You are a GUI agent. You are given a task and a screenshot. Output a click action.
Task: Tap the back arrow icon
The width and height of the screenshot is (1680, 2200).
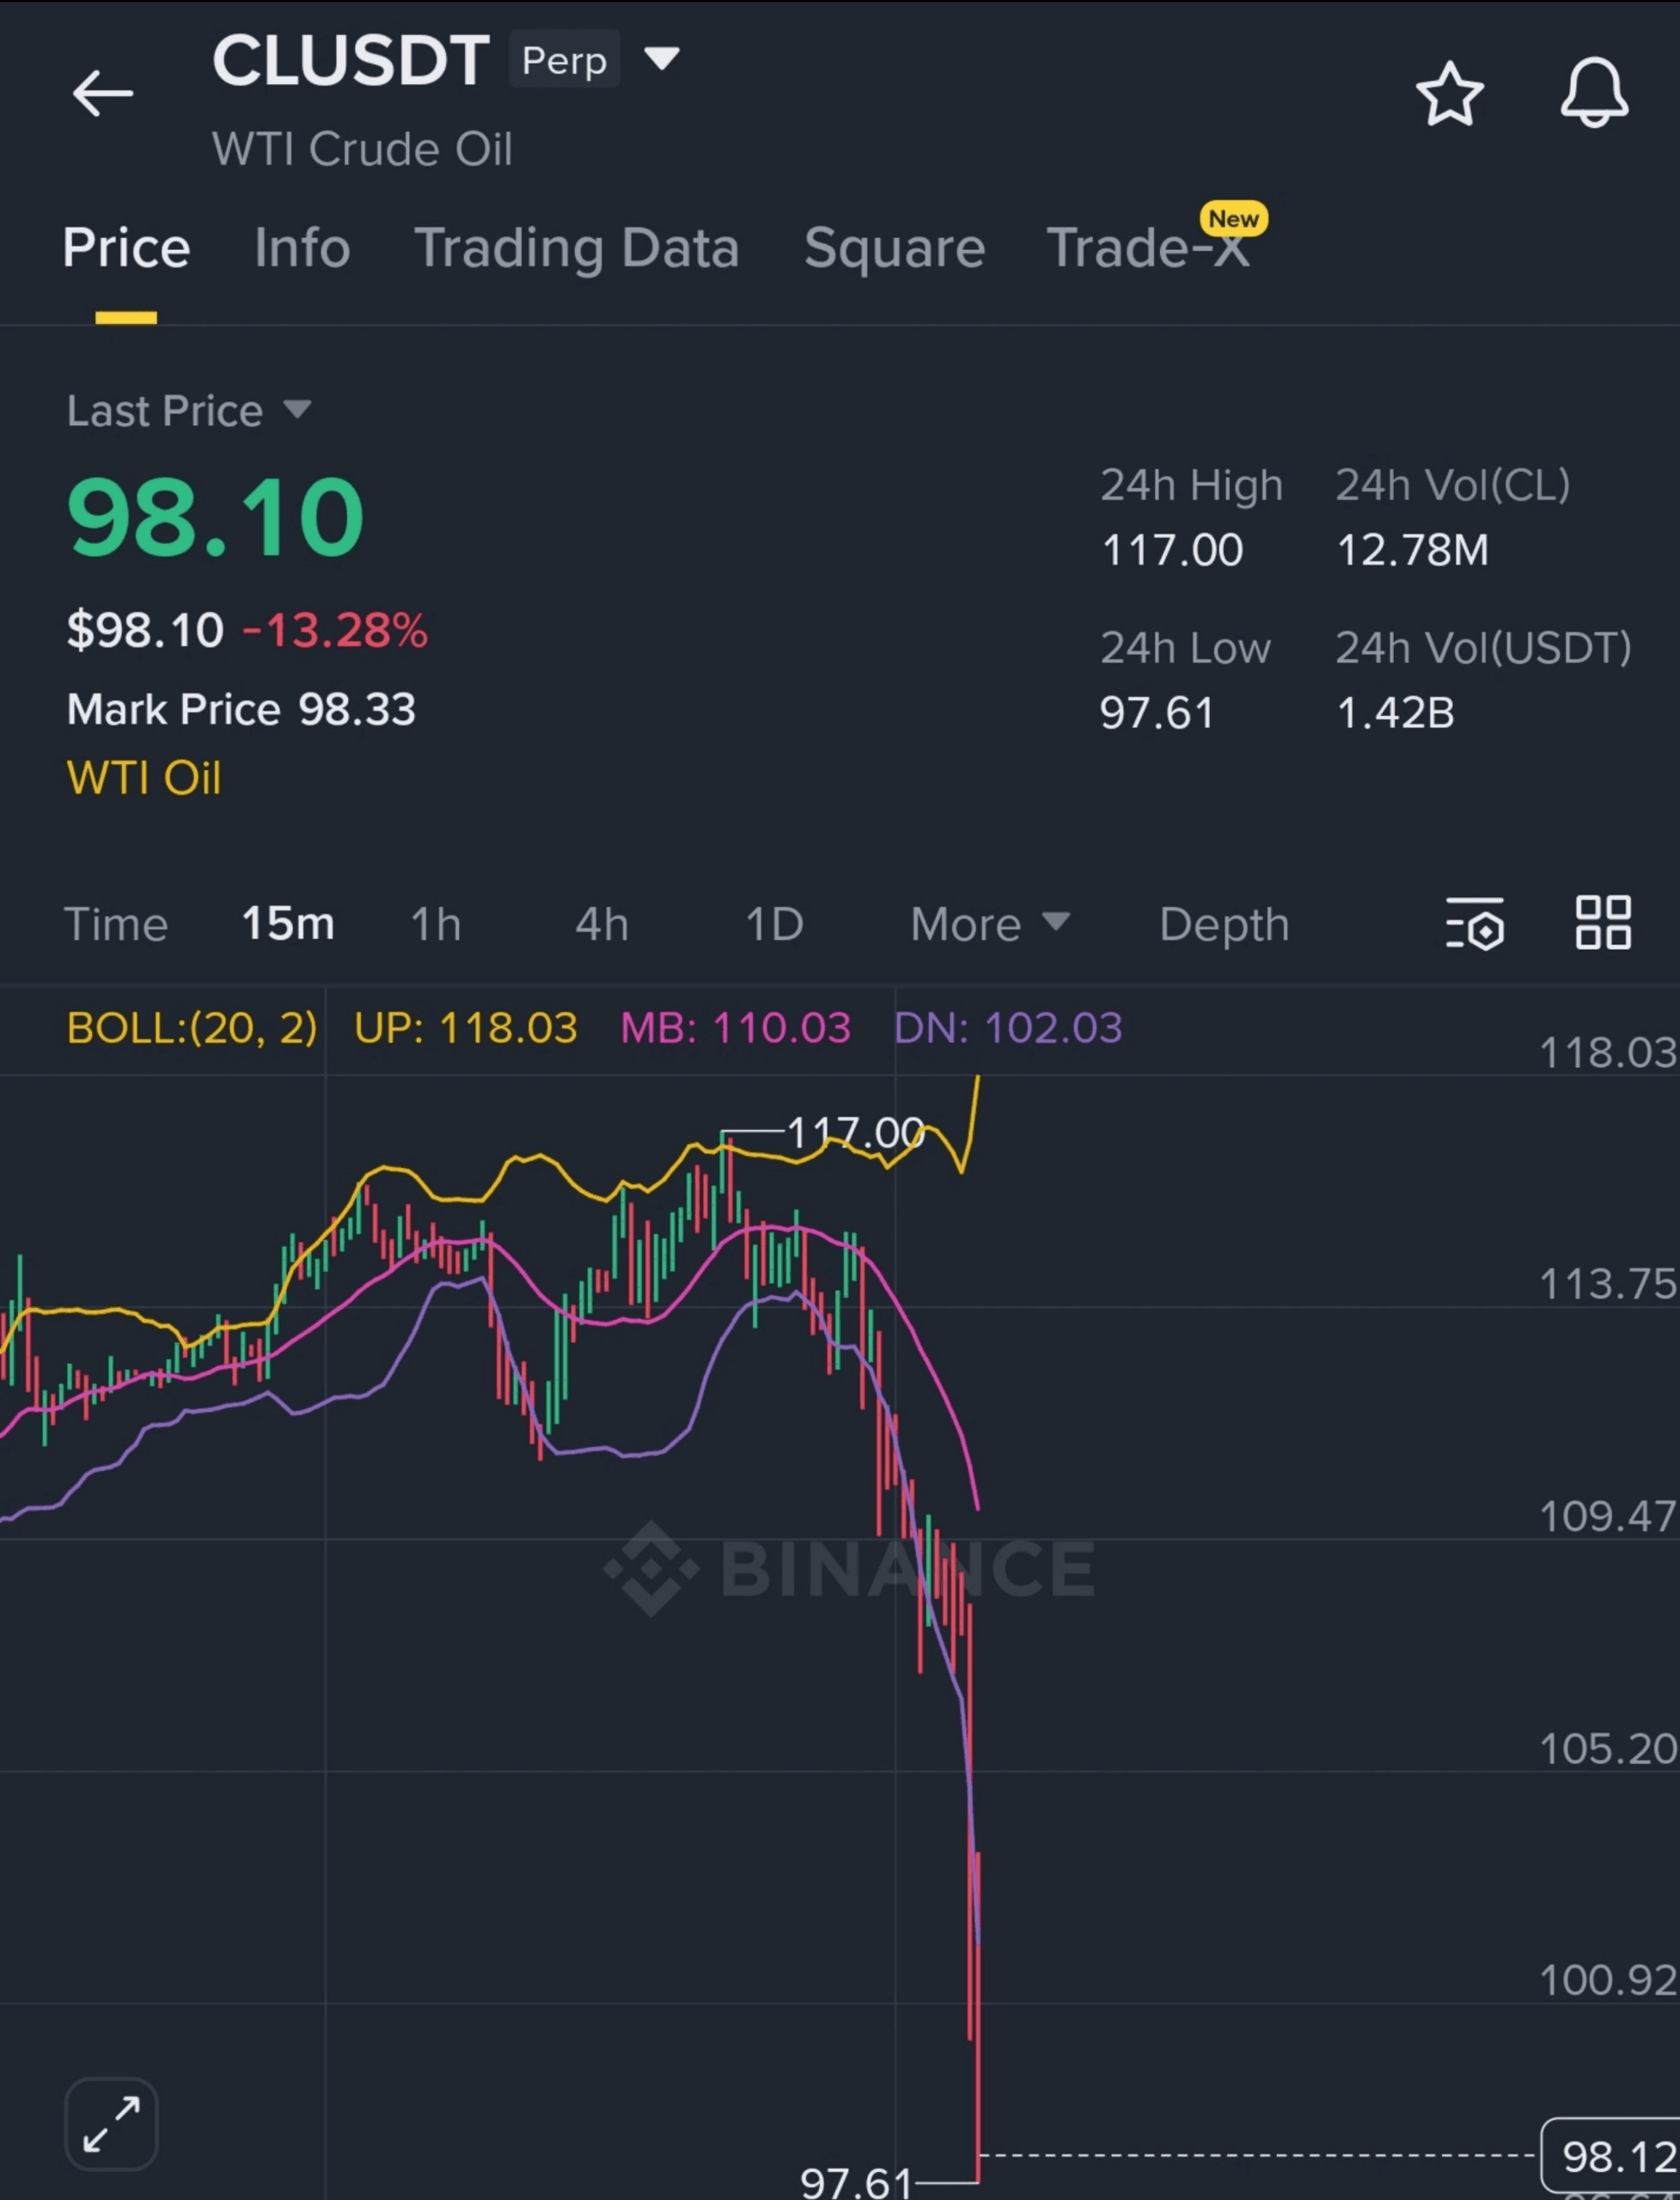pos(102,94)
